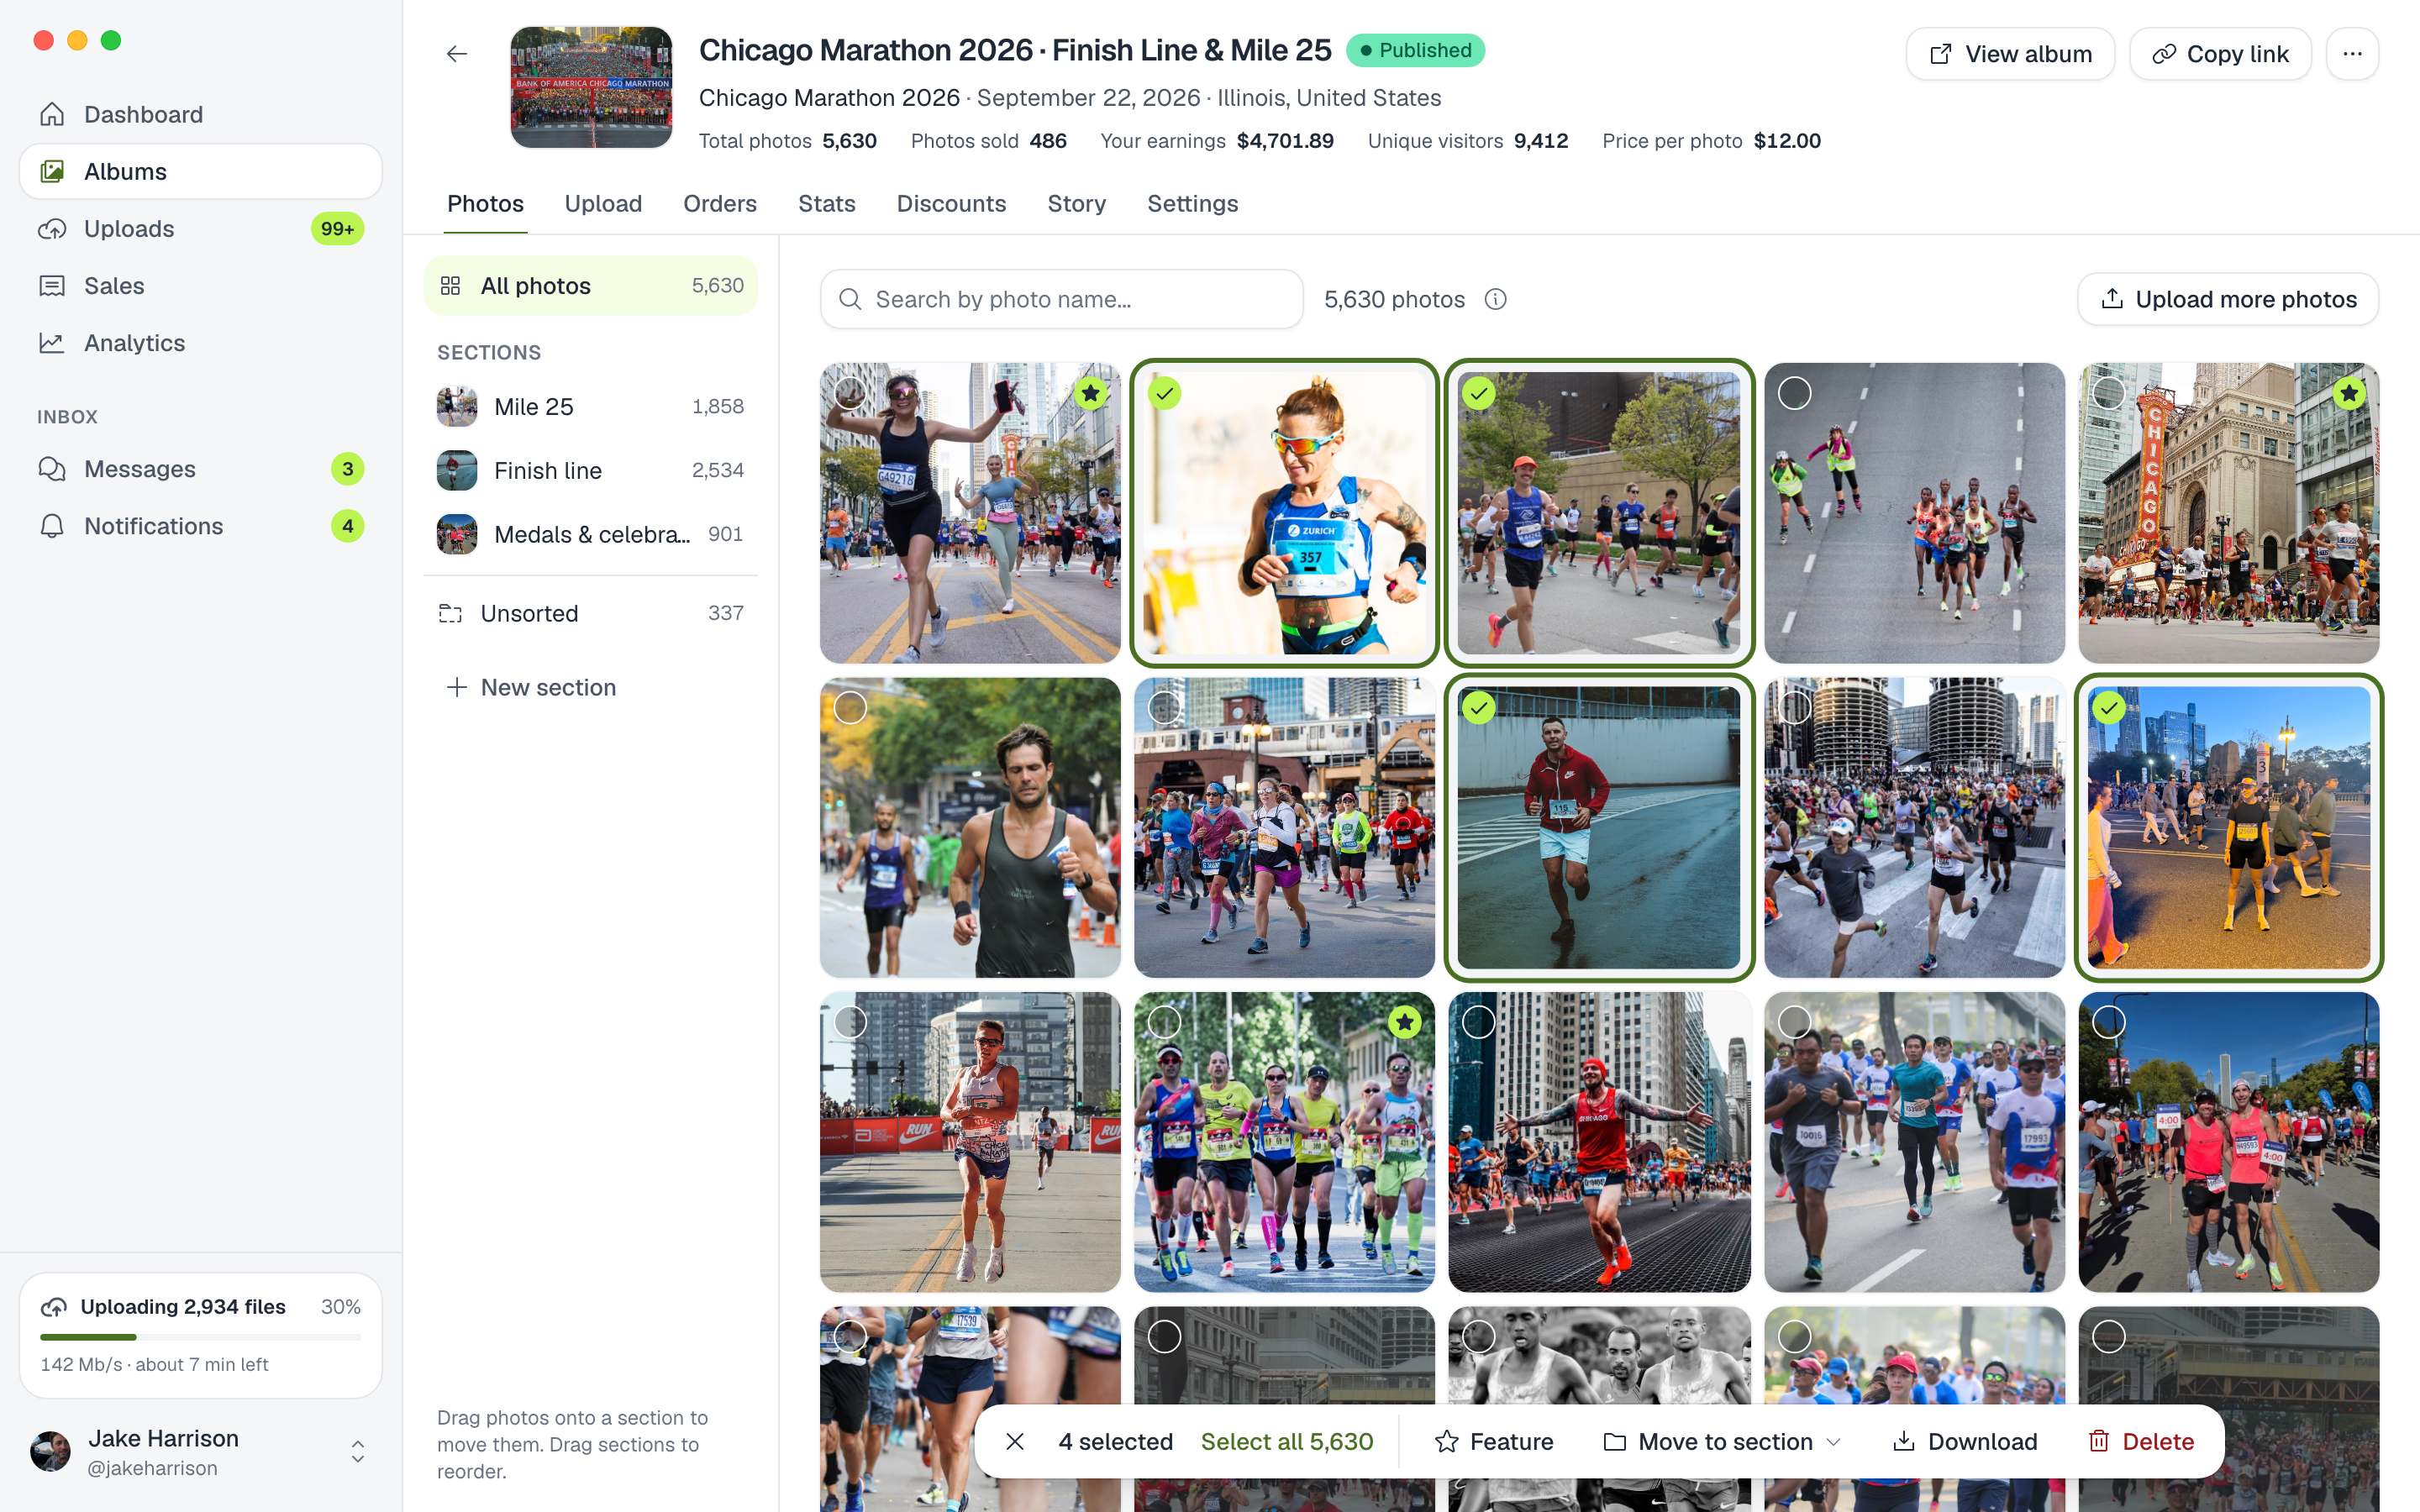Open the more options ellipsis menu
This screenshot has height=1512, width=2420.
[x=2352, y=54]
